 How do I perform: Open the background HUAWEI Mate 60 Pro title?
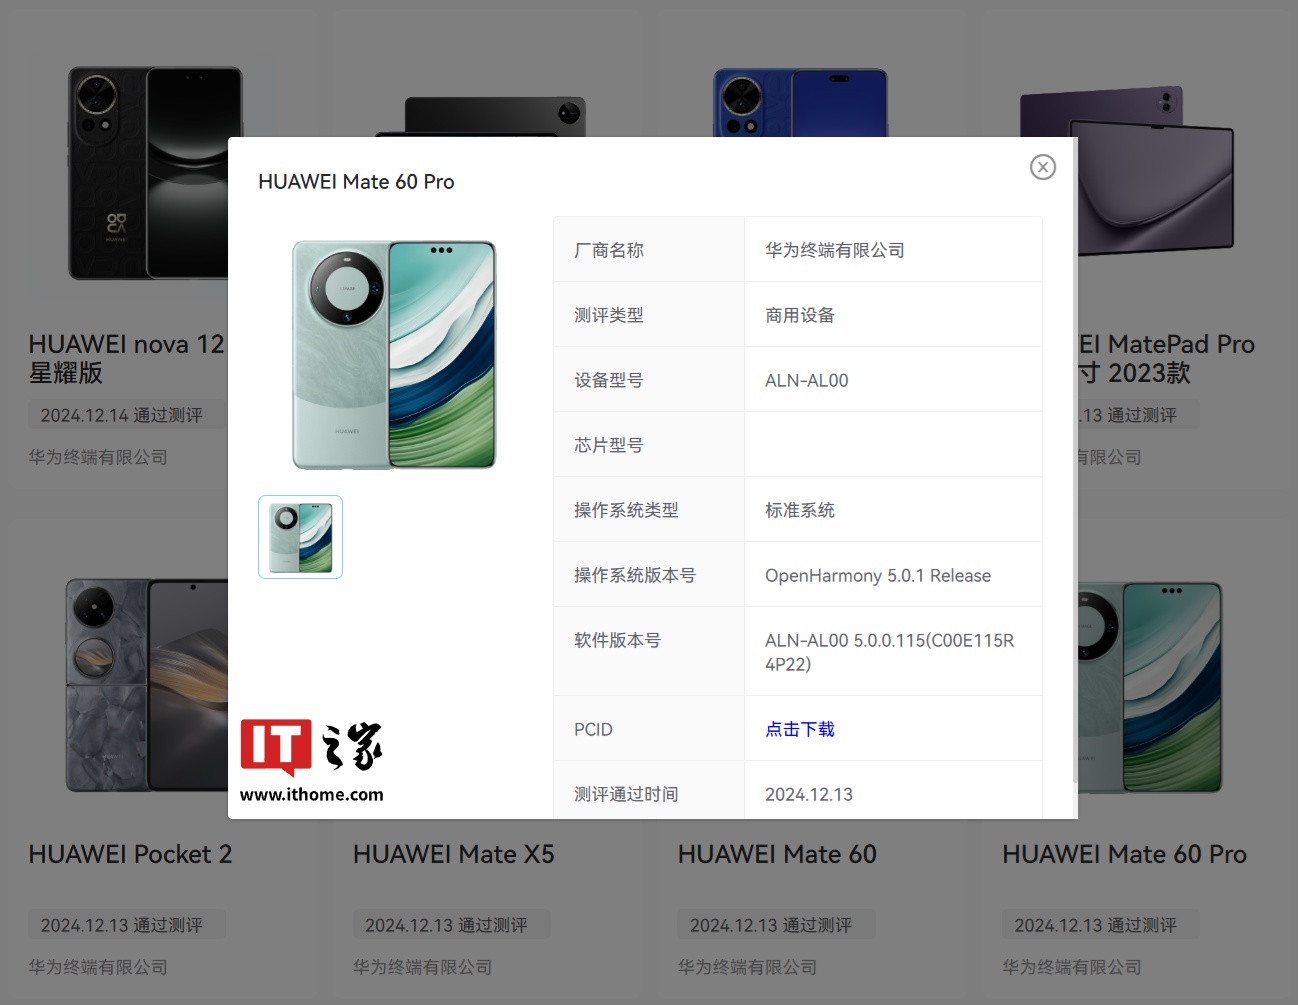tap(1124, 854)
